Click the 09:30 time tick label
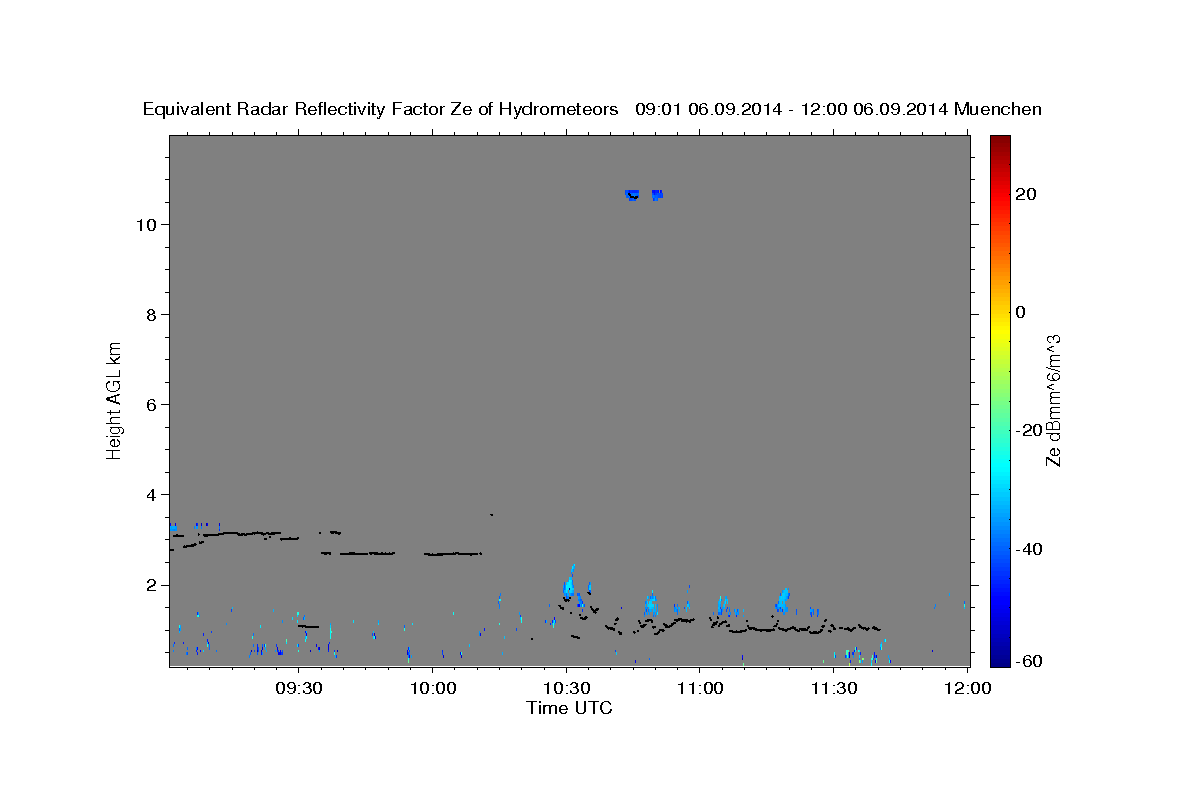This screenshot has height=800, width=1200. pyautogui.click(x=301, y=688)
